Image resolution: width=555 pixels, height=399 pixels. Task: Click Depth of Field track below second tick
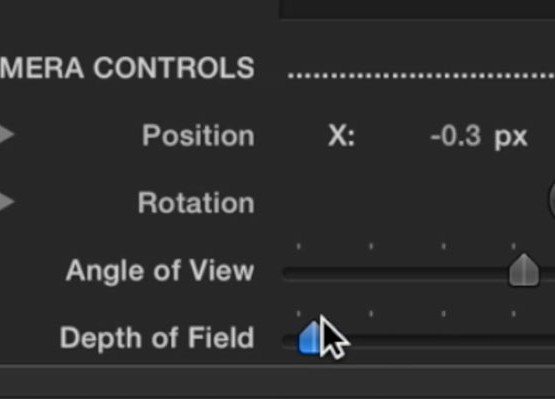(x=371, y=341)
